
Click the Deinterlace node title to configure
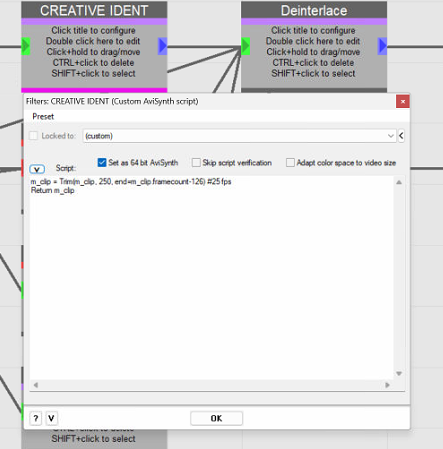click(x=314, y=10)
